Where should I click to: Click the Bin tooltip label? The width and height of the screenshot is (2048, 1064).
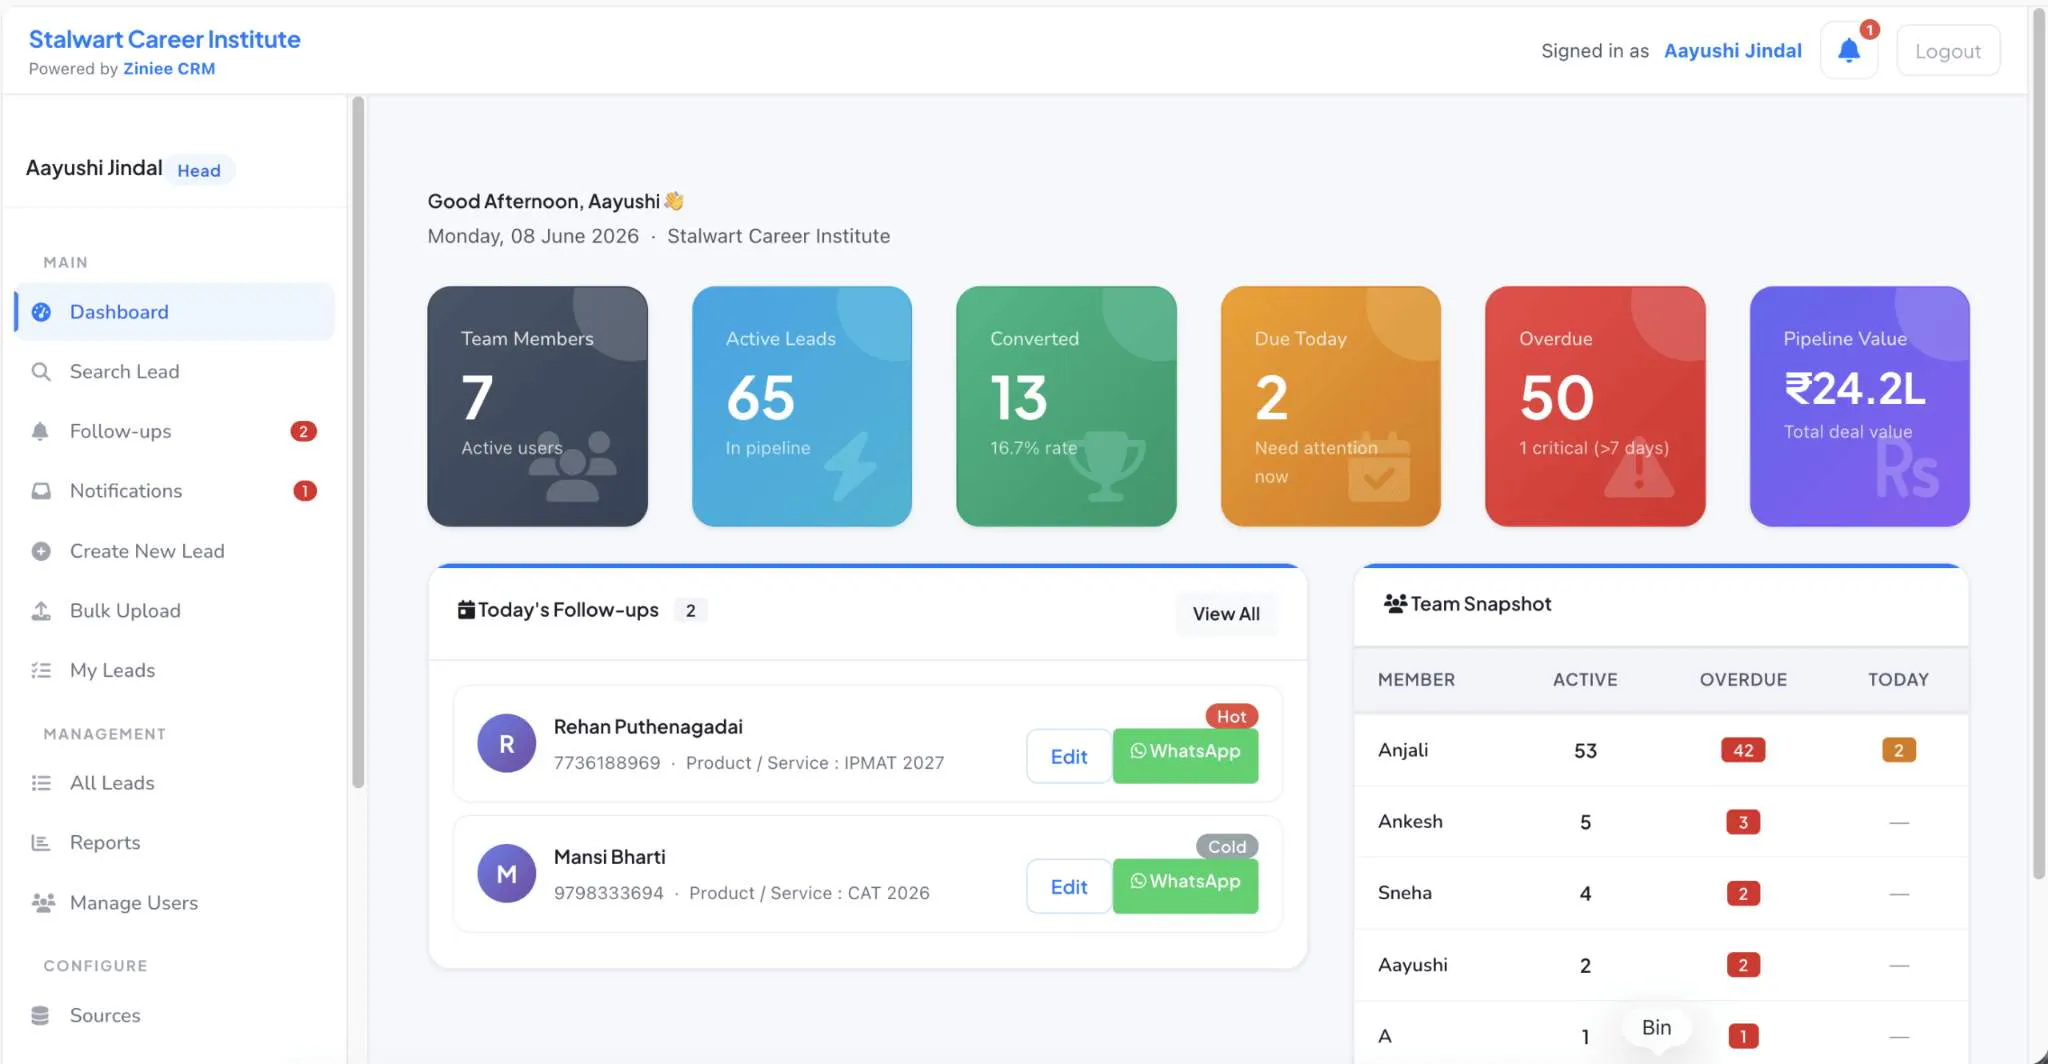(1656, 1027)
